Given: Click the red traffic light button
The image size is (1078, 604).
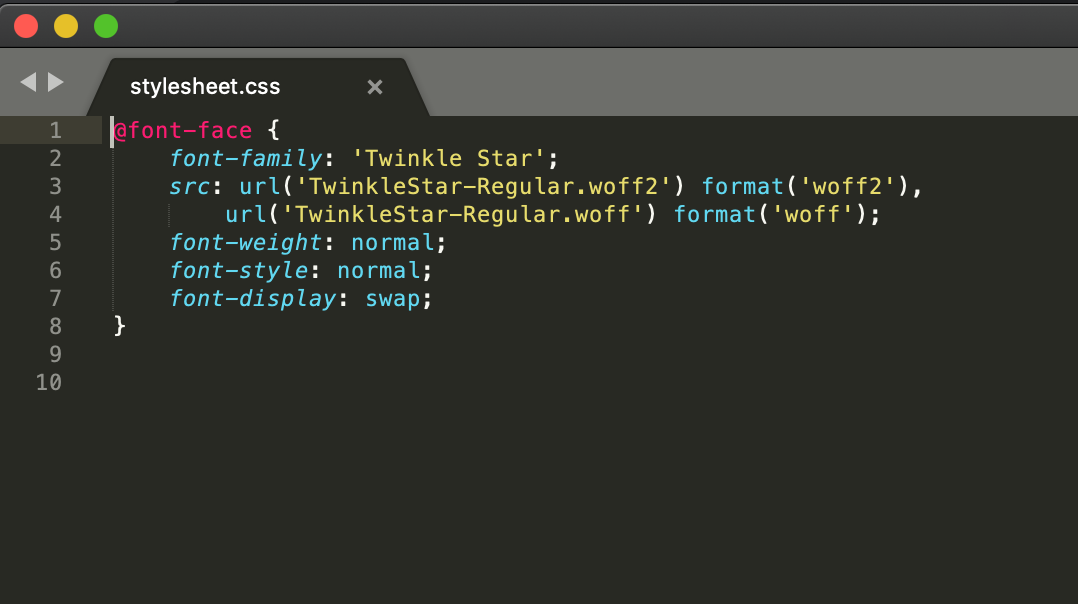Looking at the screenshot, I should tap(25, 26).
